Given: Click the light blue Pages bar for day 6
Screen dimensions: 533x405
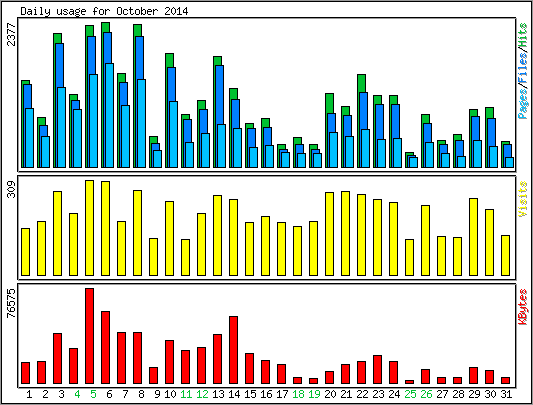Looking at the screenshot, I should 109,115.
